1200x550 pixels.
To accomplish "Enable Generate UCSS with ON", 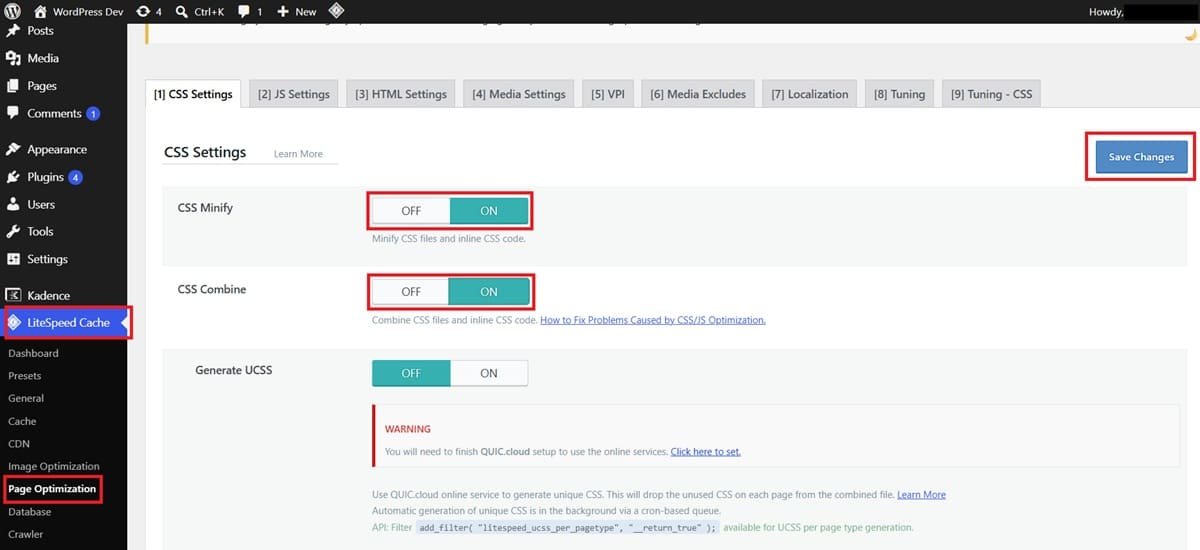I will [x=489, y=373].
